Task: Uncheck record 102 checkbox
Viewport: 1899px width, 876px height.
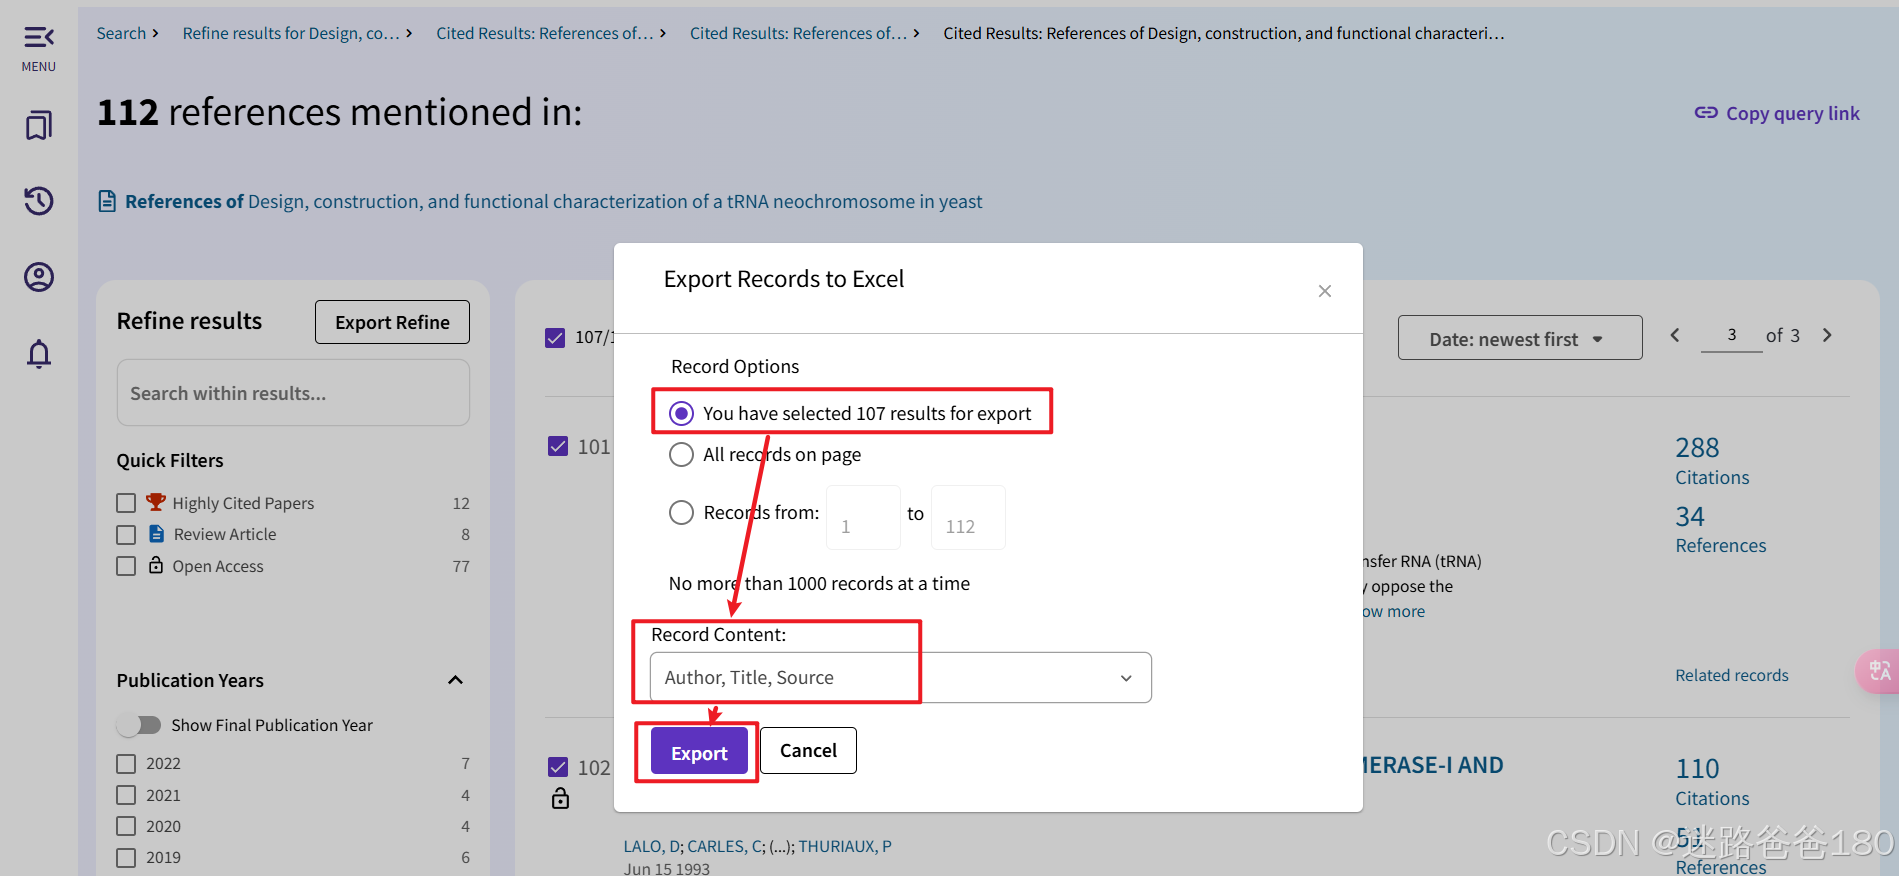Action: pyautogui.click(x=558, y=767)
